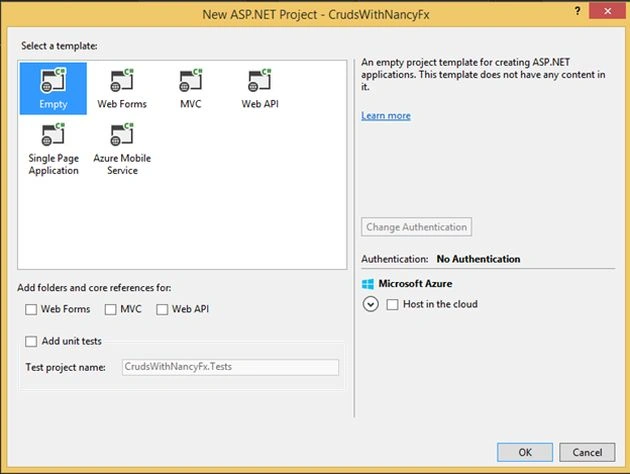Dismiss the dialog with Cancel
630x474 pixels.
(x=587, y=452)
